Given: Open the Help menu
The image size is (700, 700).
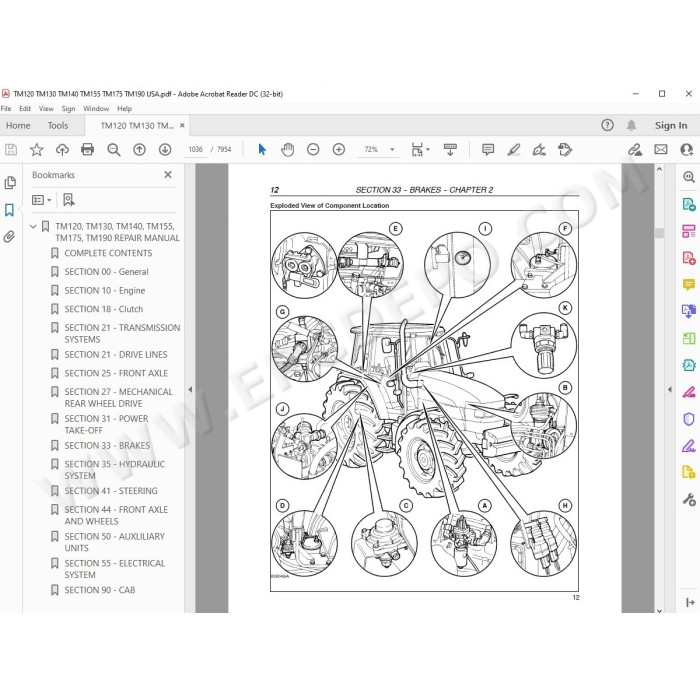Looking at the screenshot, I should [125, 108].
